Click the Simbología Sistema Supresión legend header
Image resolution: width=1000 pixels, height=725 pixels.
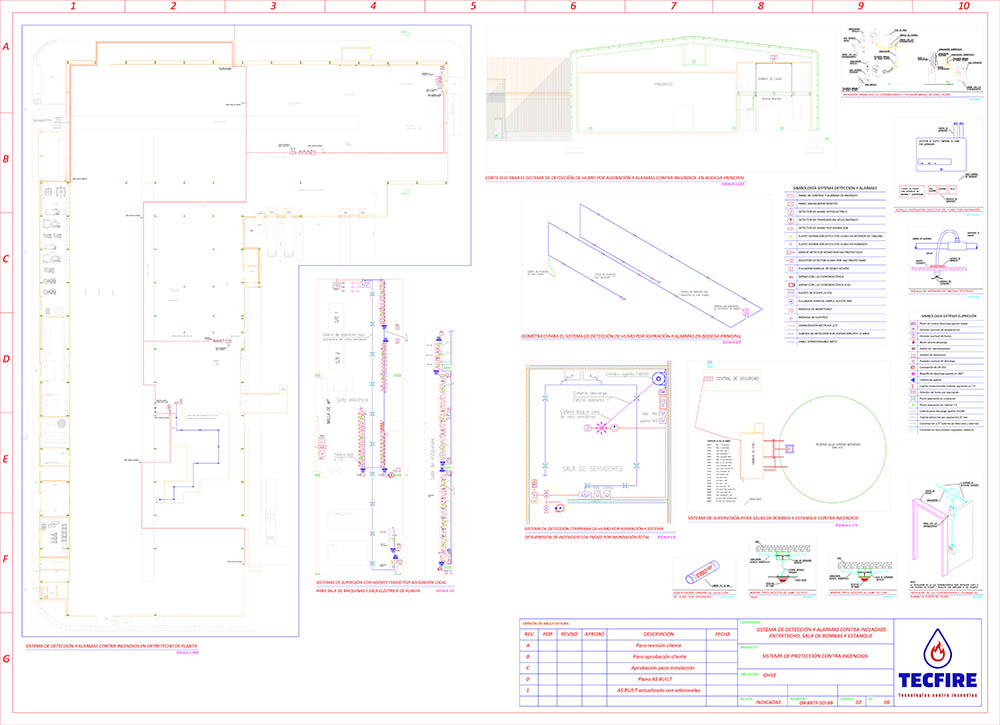[x=945, y=314]
